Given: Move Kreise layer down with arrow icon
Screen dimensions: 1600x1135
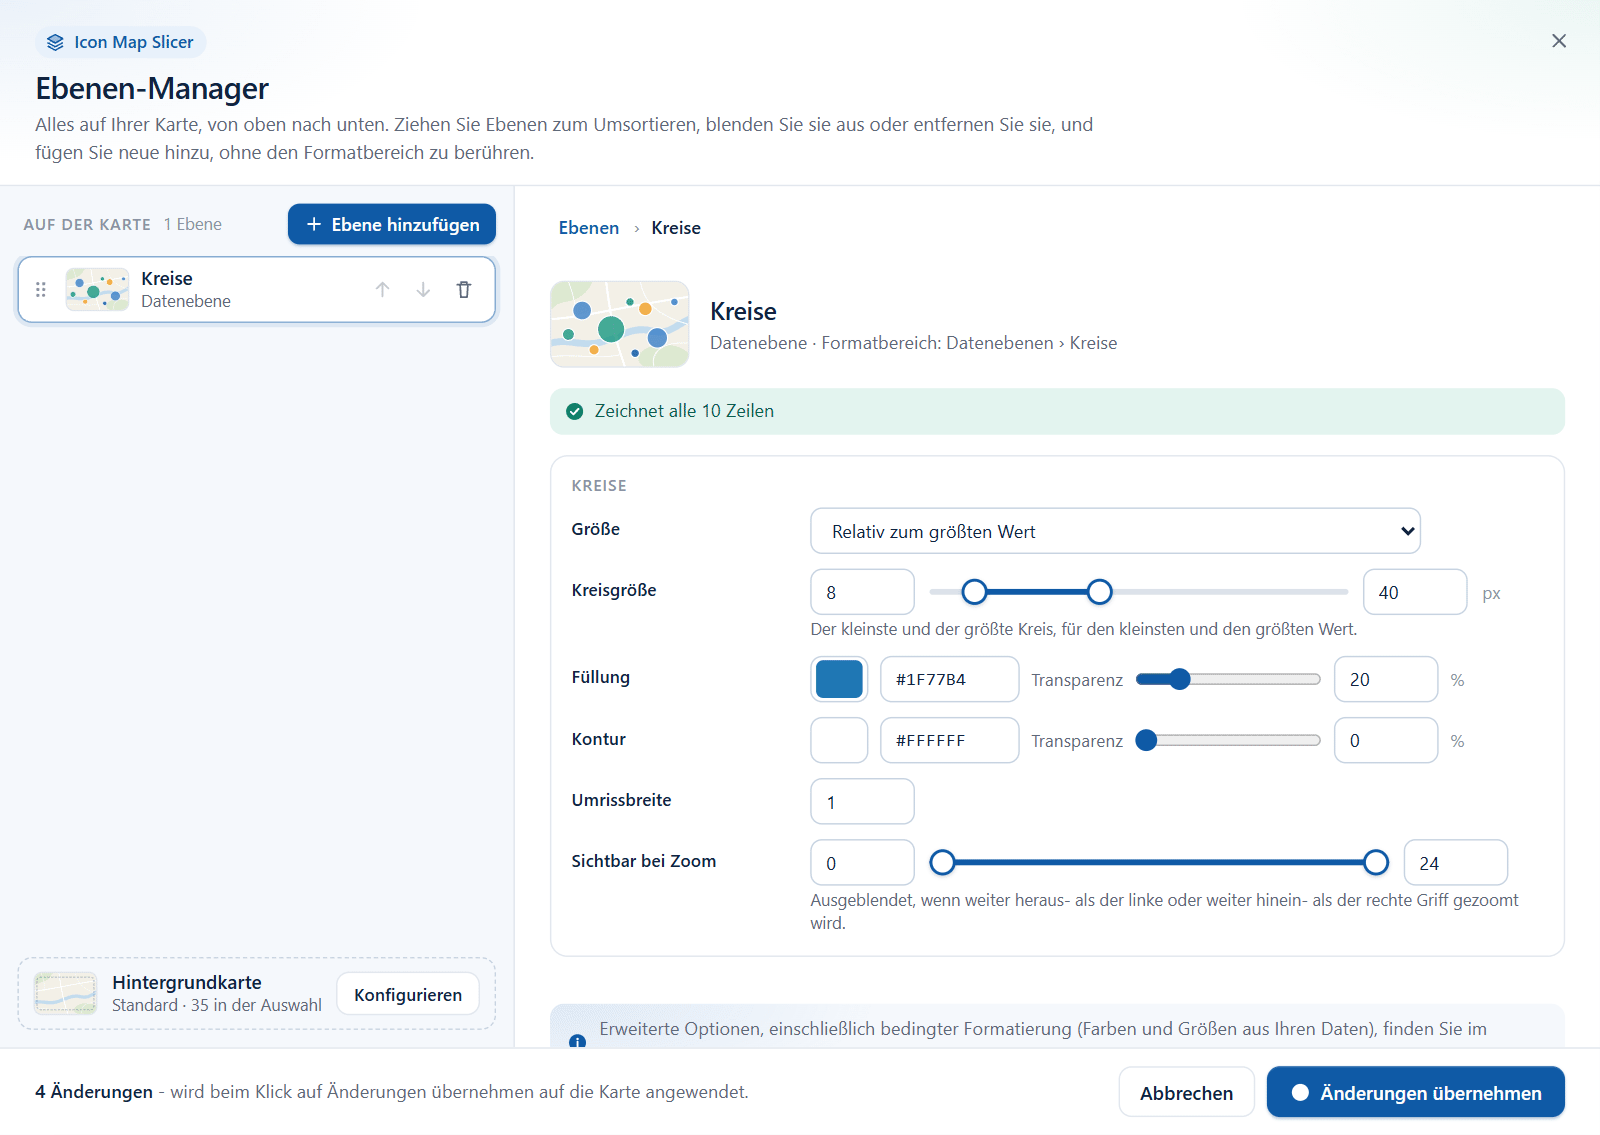Looking at the screenshot, I should point(423,290).
